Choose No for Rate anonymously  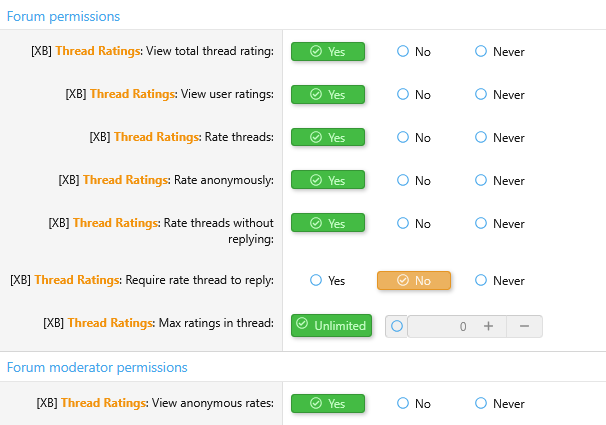click(414, 180)
